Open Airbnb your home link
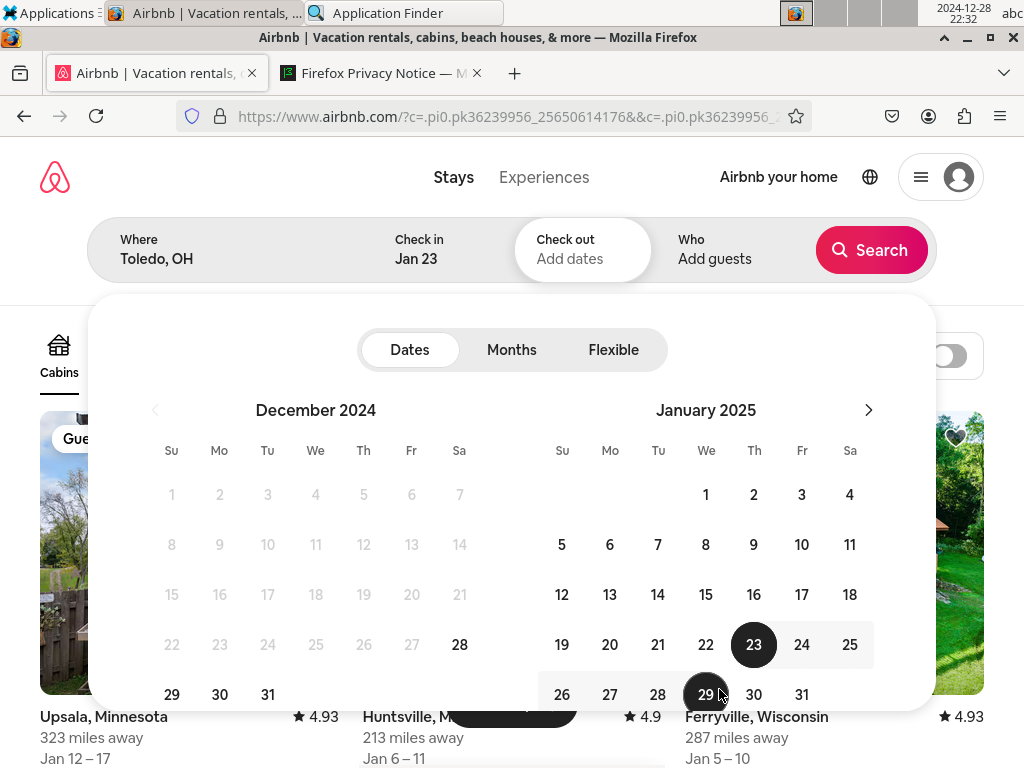 tap(778, 177)
